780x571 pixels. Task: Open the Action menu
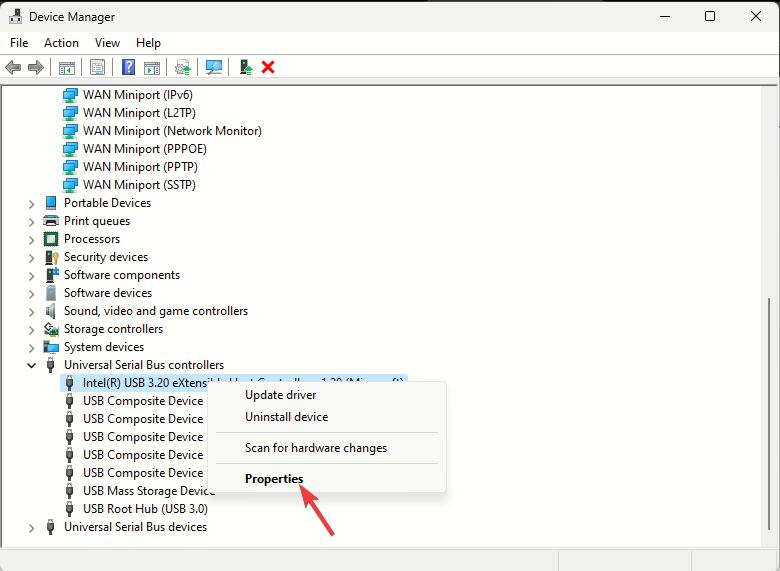pyautogui.click(x=61, y=43)
